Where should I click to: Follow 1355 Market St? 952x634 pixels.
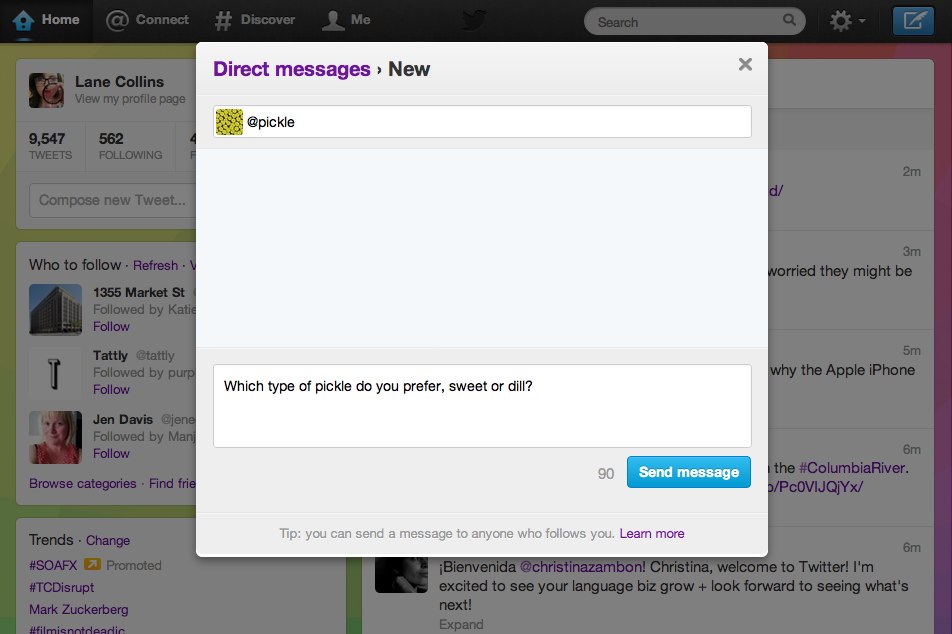[x=111, y=327]
